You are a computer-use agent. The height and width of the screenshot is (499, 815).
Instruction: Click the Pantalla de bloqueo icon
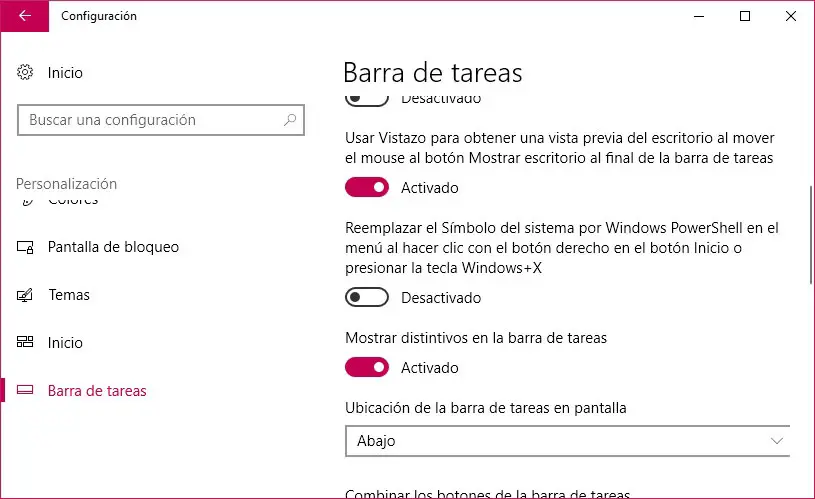pos(26,247)
